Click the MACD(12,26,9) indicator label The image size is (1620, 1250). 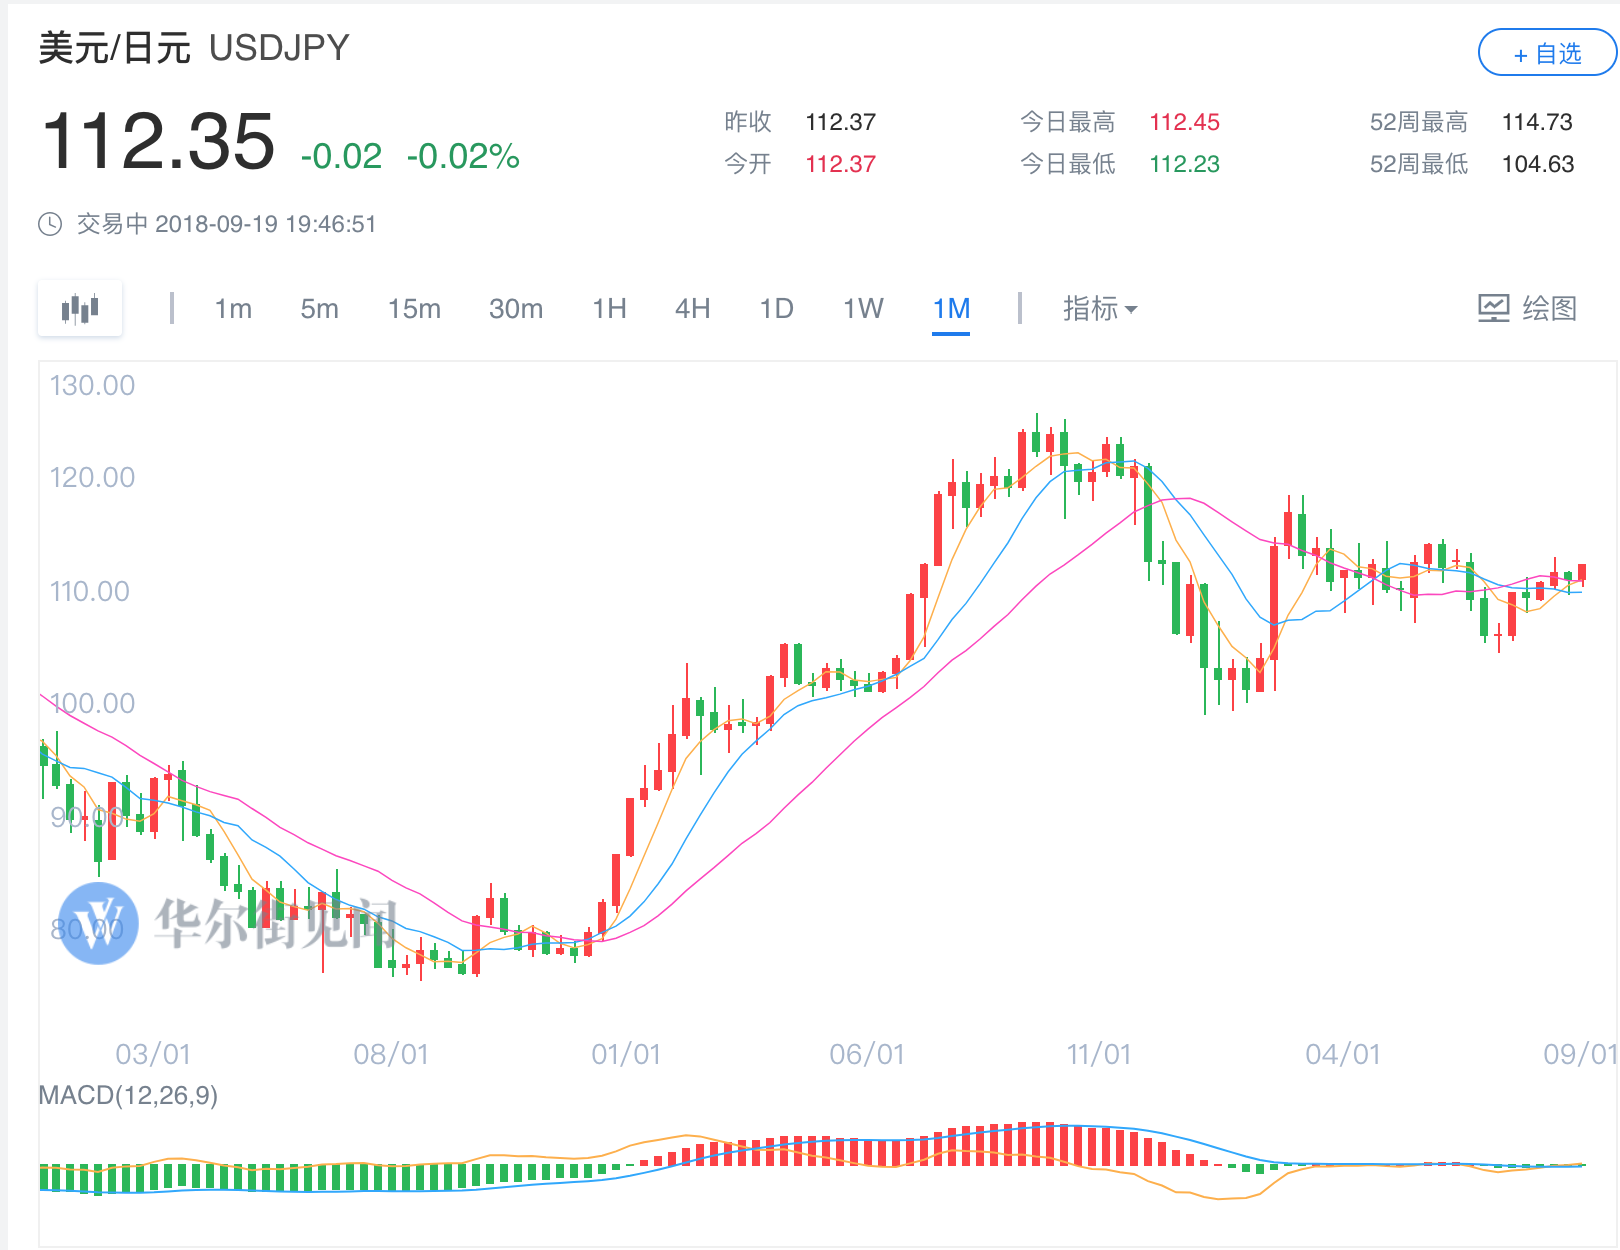pyautogui.click(x=128, y=1096)
